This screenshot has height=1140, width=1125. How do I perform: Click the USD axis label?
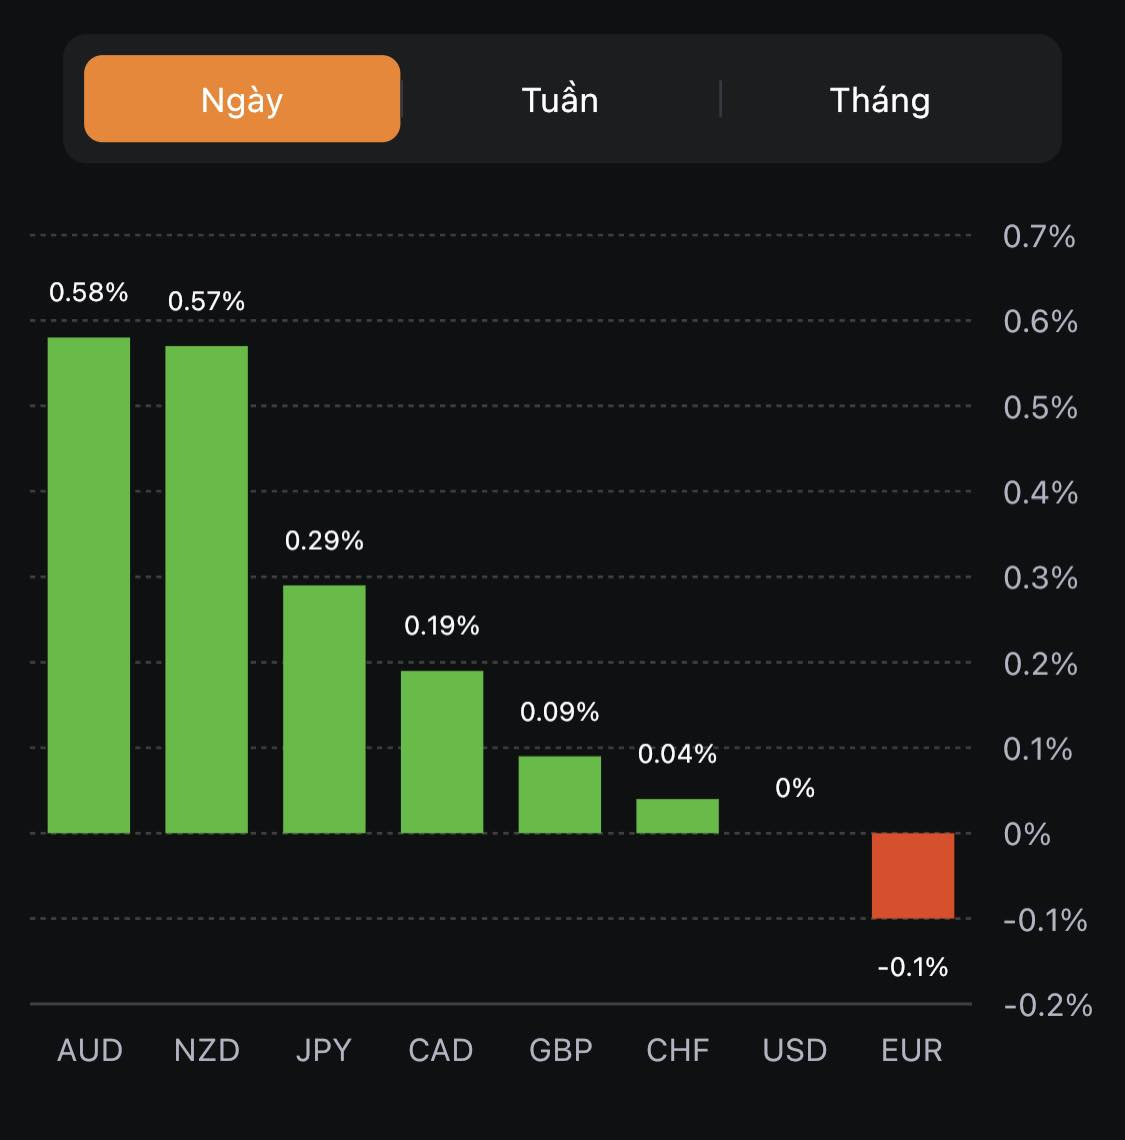[795, 1050]
